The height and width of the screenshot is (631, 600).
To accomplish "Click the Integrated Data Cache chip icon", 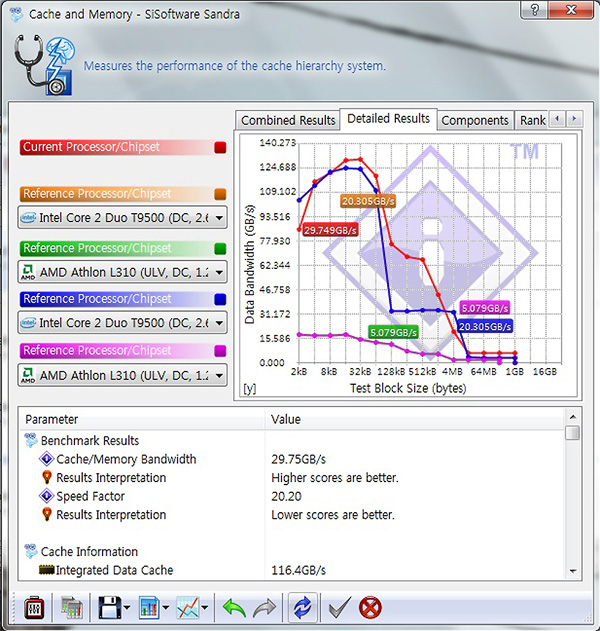I will 47,569.
